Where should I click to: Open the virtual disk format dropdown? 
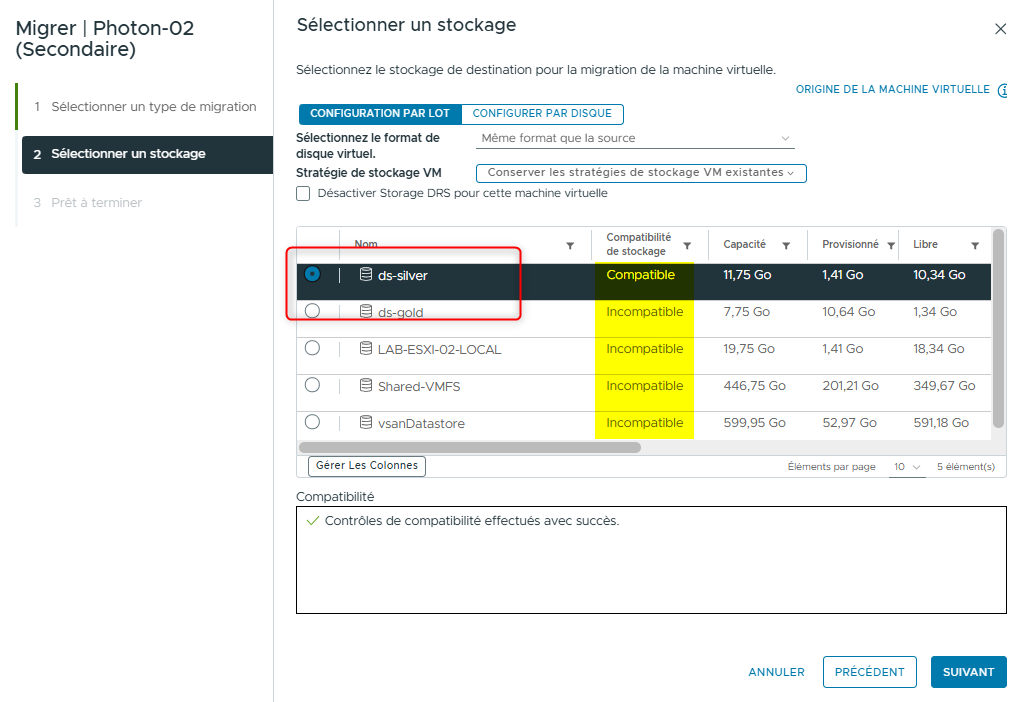click(x=635, y=137)
